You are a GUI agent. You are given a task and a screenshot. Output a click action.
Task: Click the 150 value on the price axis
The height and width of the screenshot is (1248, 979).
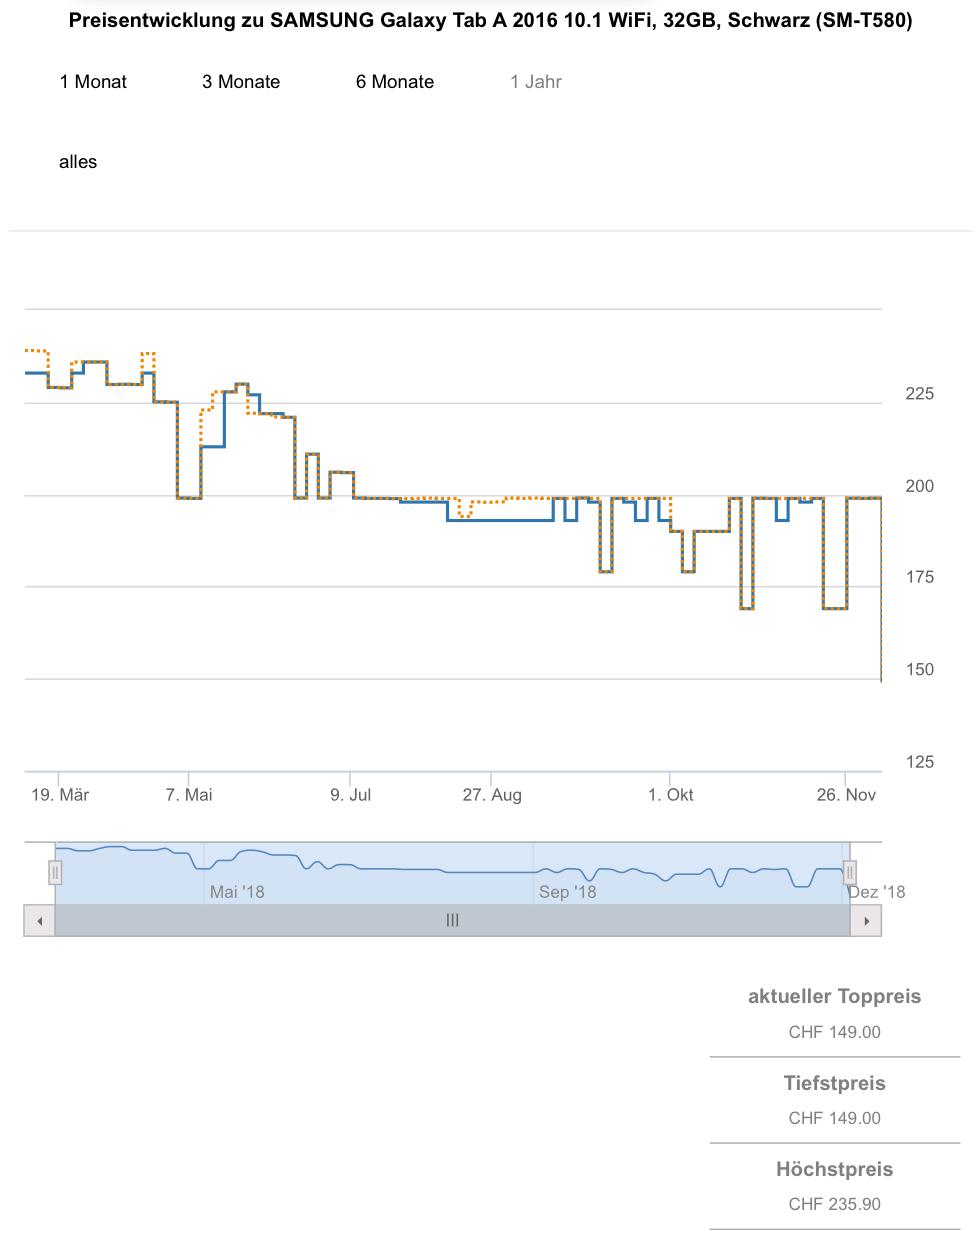pos(919,670)
